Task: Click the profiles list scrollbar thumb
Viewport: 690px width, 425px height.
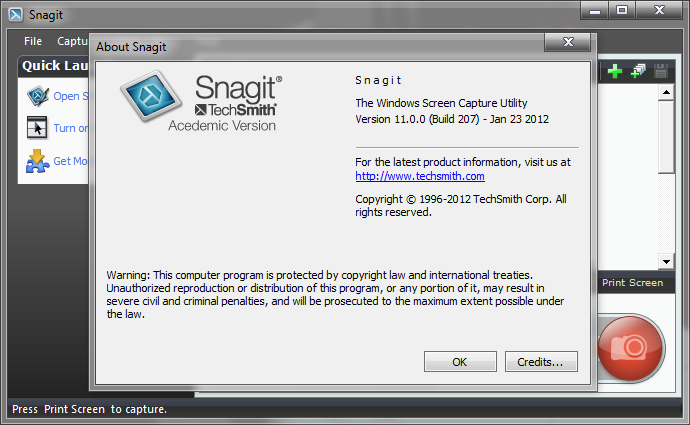Action: (666, 137)
